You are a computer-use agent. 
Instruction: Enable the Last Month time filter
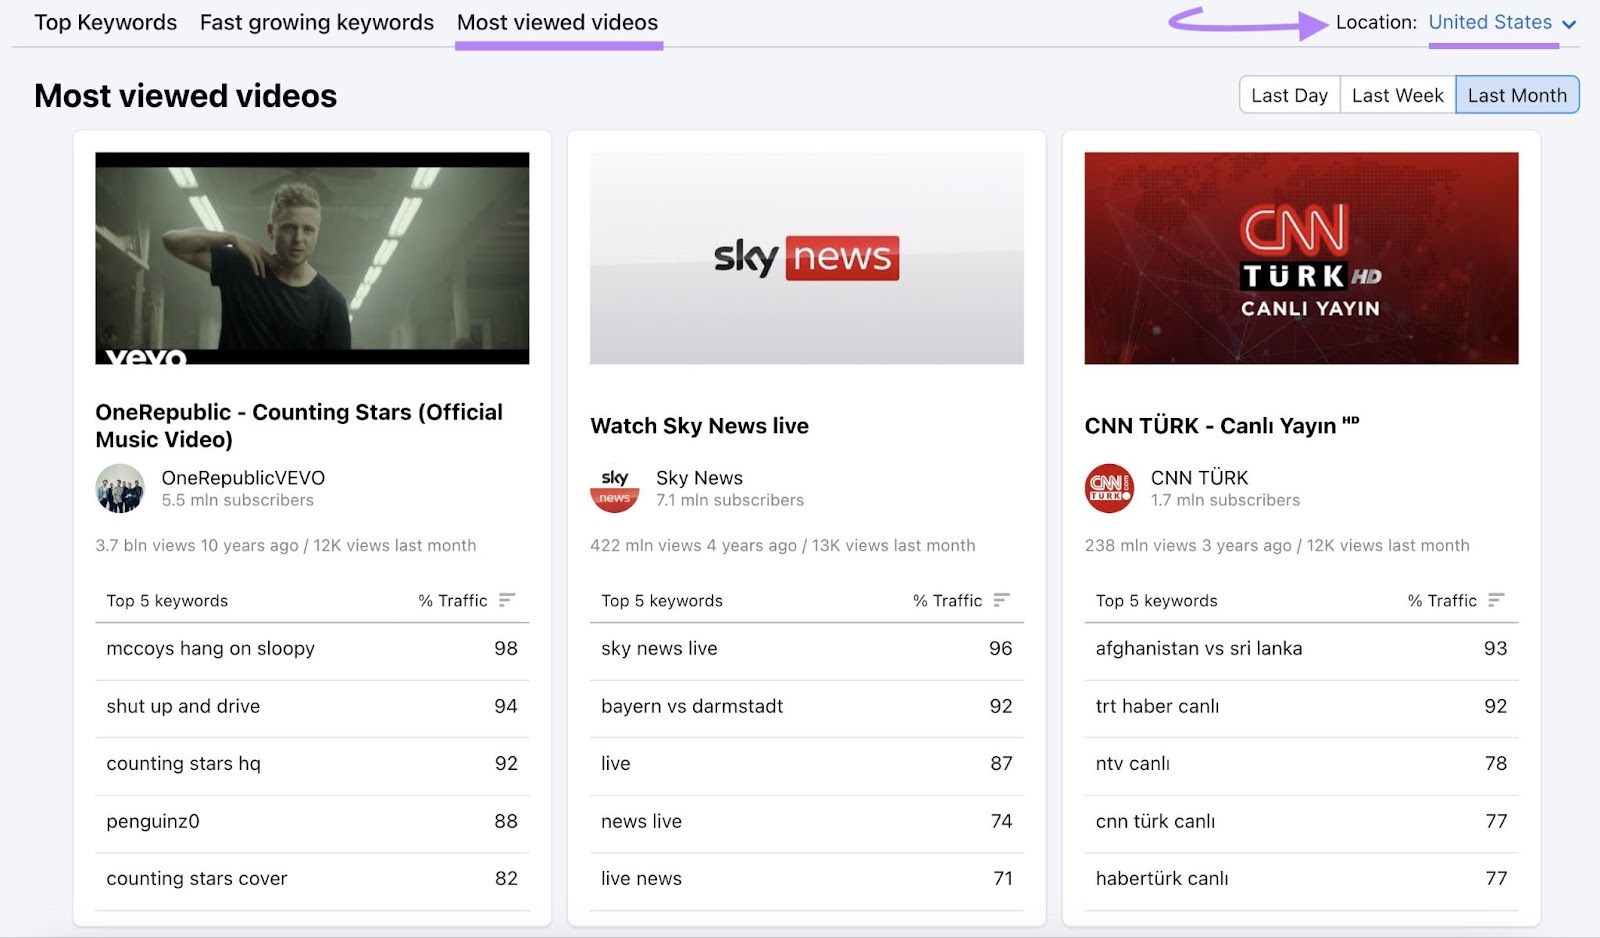pyautogui.click(x=1517, y=94)
